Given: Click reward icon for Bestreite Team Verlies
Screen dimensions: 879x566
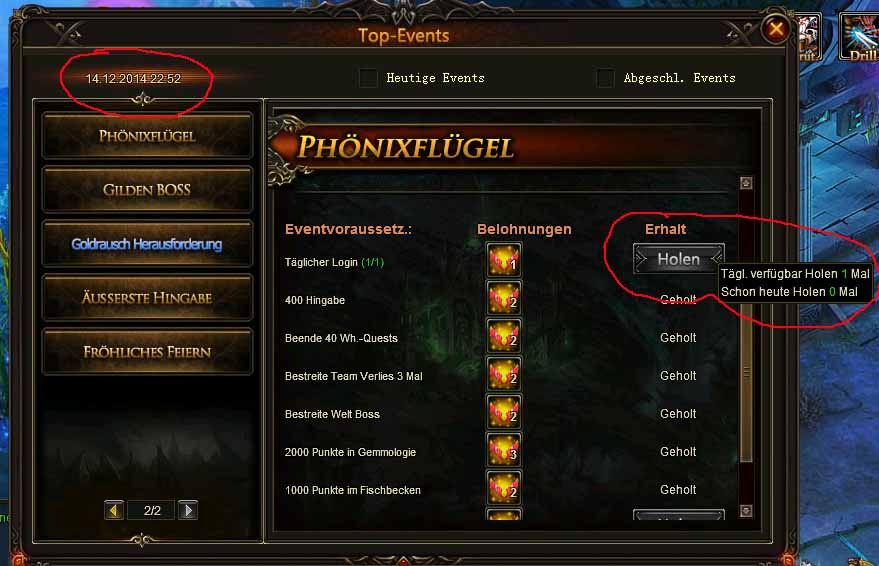Looking at the screenshot, I should pyautogui.click(x=504, y=375).
